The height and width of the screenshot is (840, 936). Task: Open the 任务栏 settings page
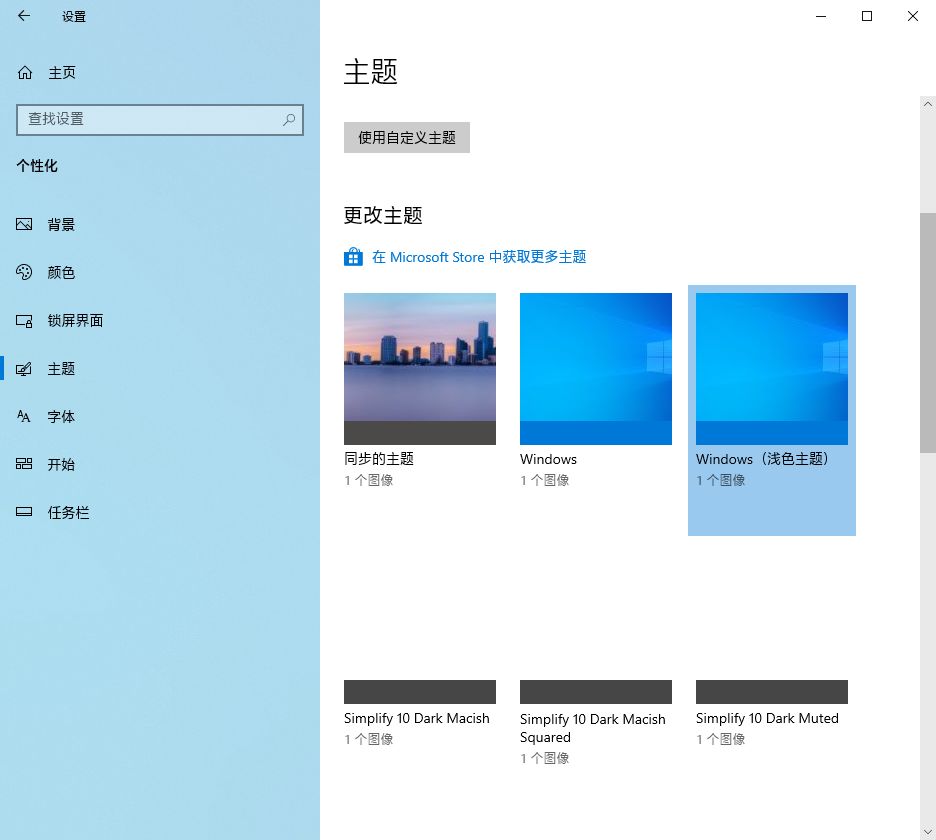(160, 512)
